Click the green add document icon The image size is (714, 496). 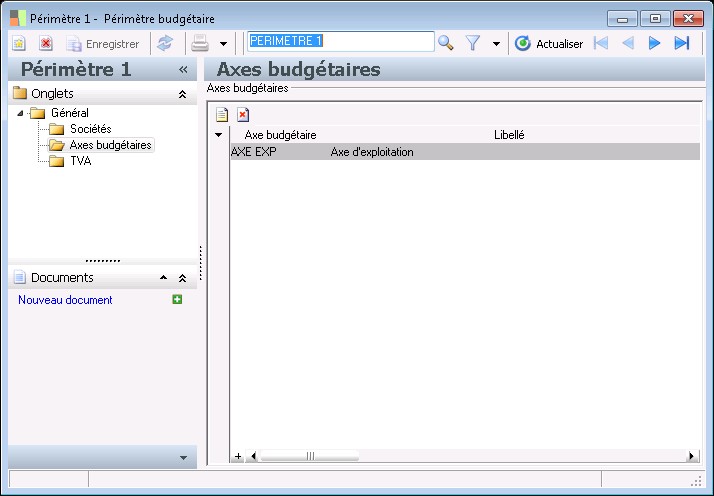(x=177, y=299)
